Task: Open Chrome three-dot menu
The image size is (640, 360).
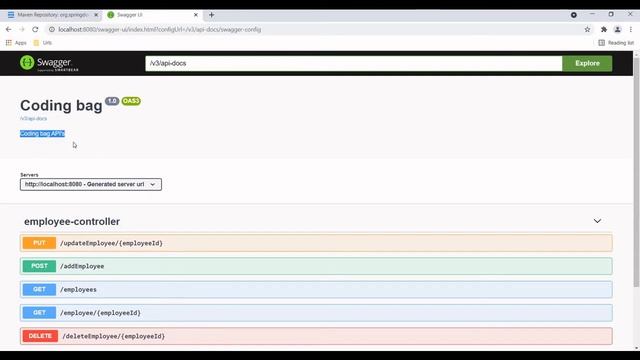Action: 631,29
